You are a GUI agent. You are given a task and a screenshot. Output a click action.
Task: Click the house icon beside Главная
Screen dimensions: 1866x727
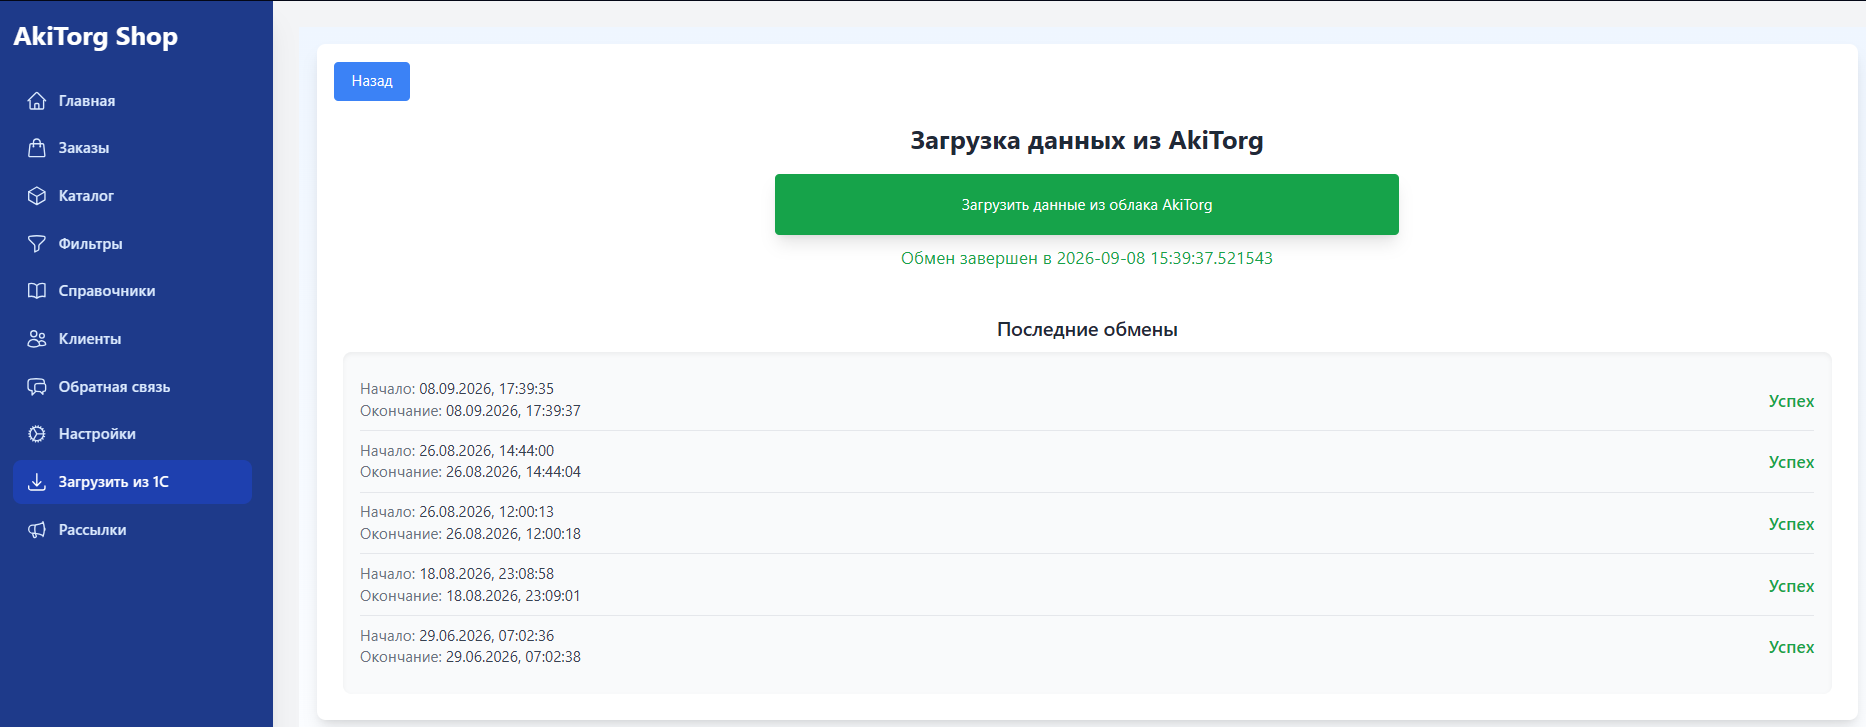pyautogui.click(x=37, y=101)
